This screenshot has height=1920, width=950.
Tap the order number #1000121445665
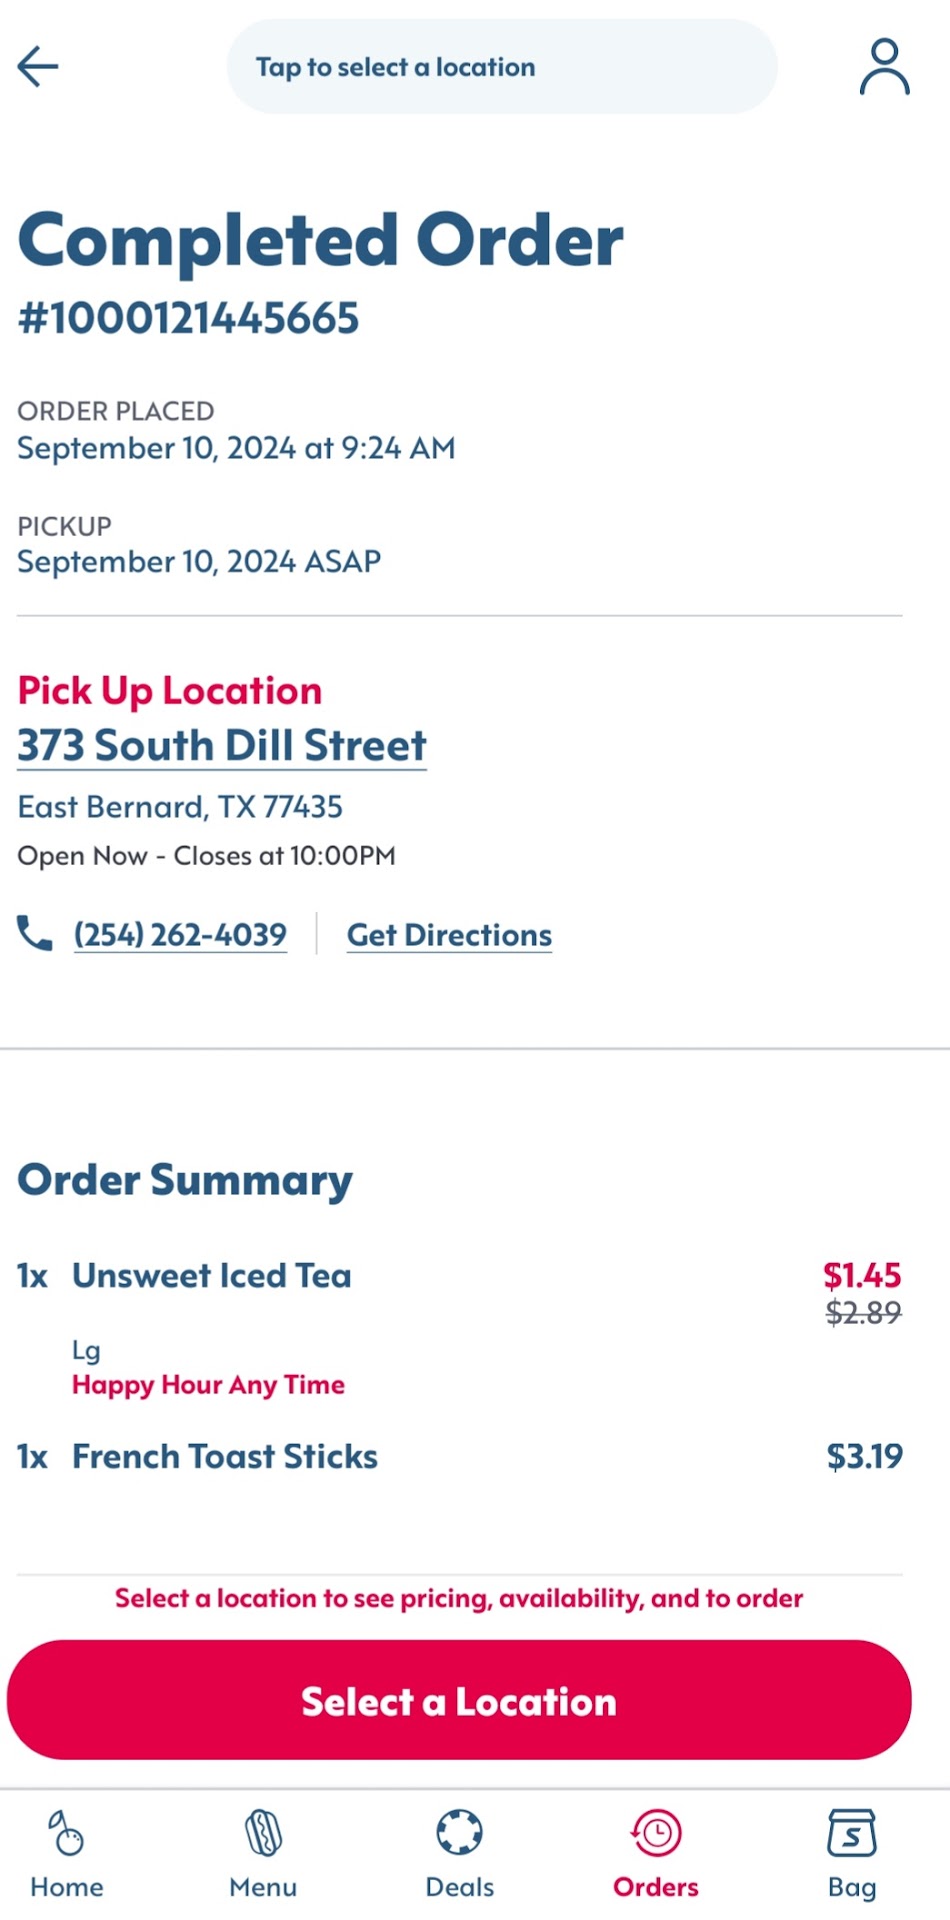click(x=189, y=319)
